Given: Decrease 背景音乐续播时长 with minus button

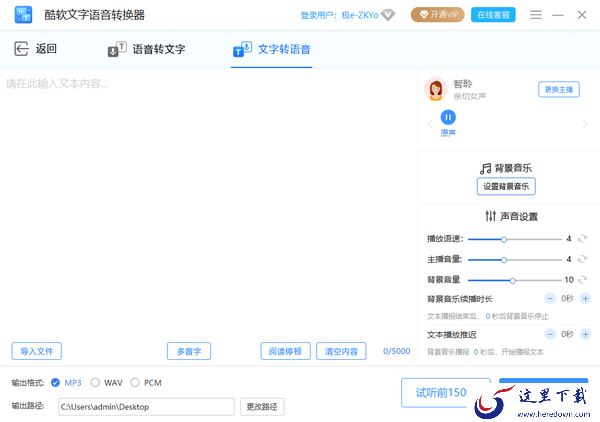Looking at the screenshot, I should pyautogui.click(x=550, y=298).
